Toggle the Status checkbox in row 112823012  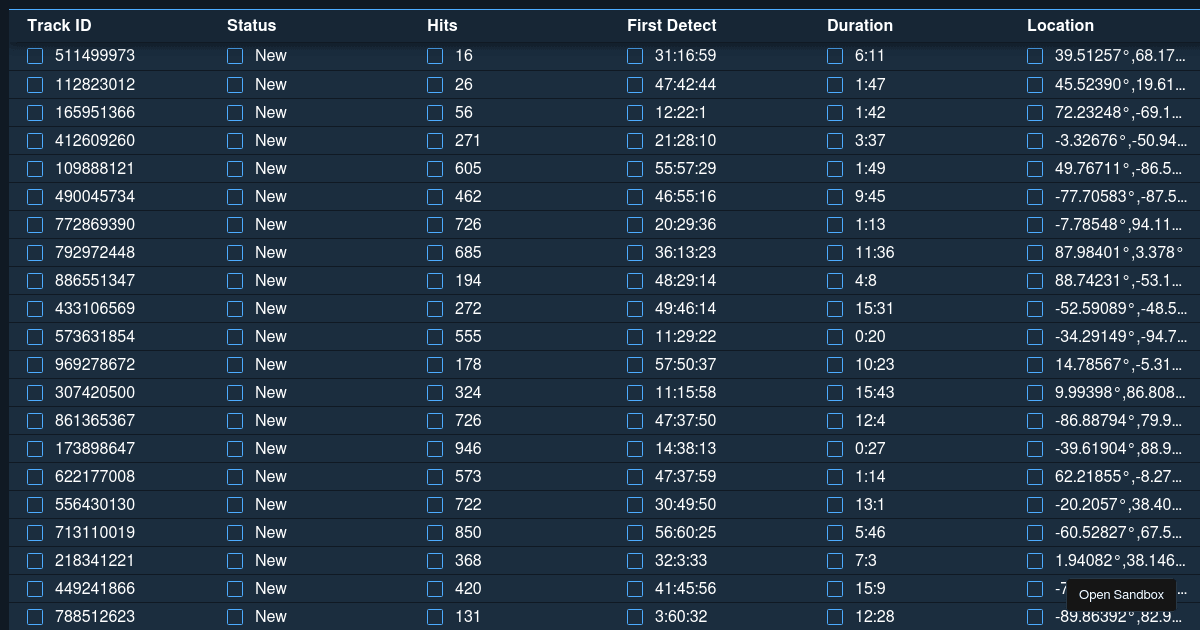click(x=235, y=84)
